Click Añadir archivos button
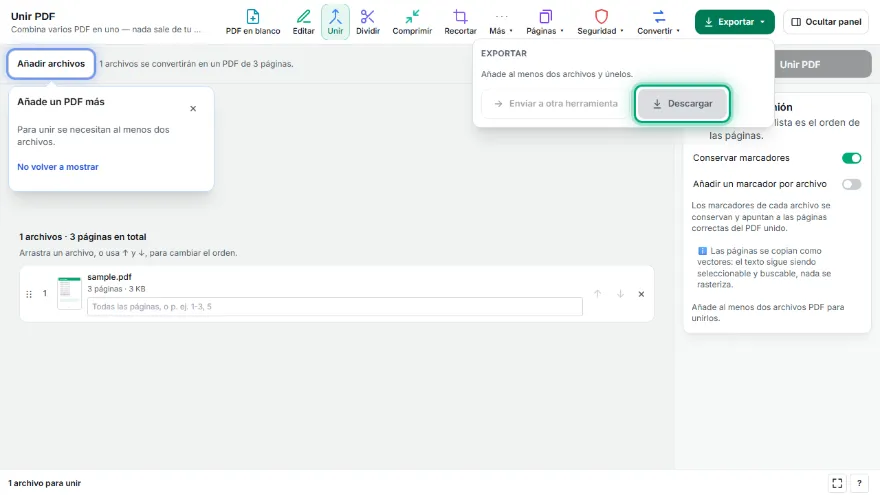Viewport: 880px width, 495px height. [x=51, y=64]
